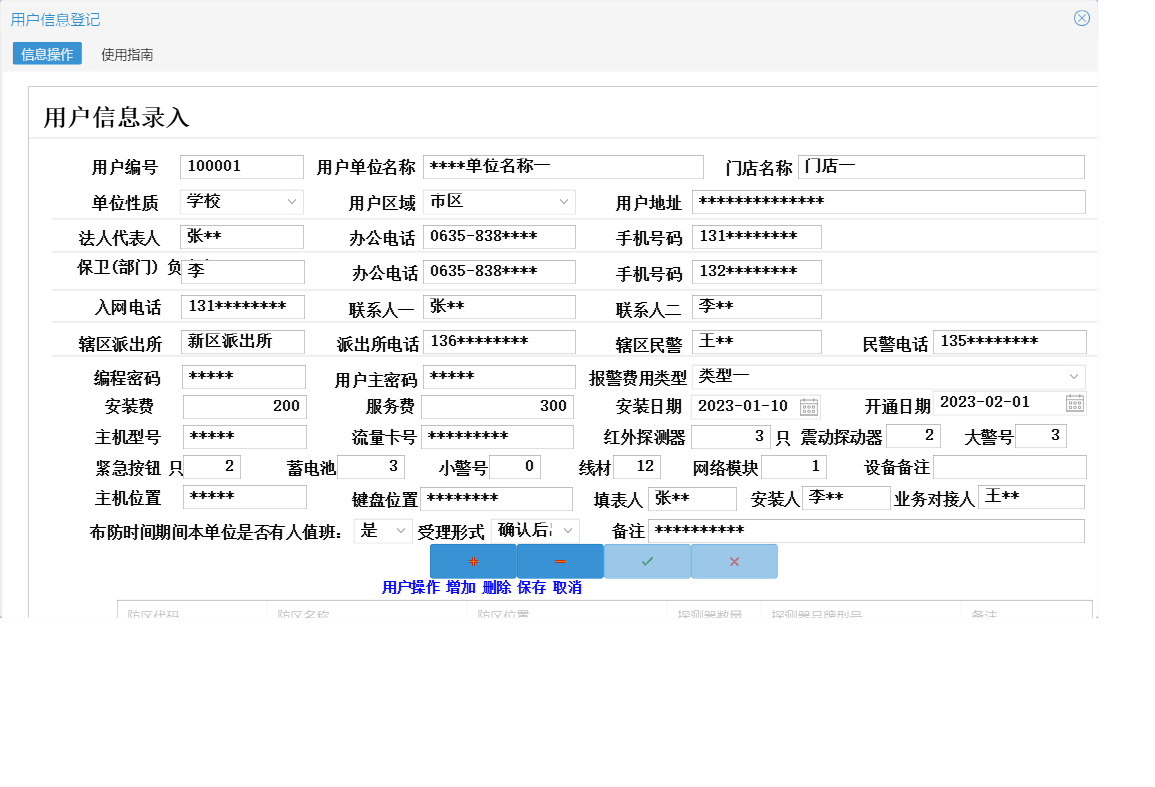Click the 设备备注 input field
This screenshot has height=787, width=1155.
[x=1009, y=466]
